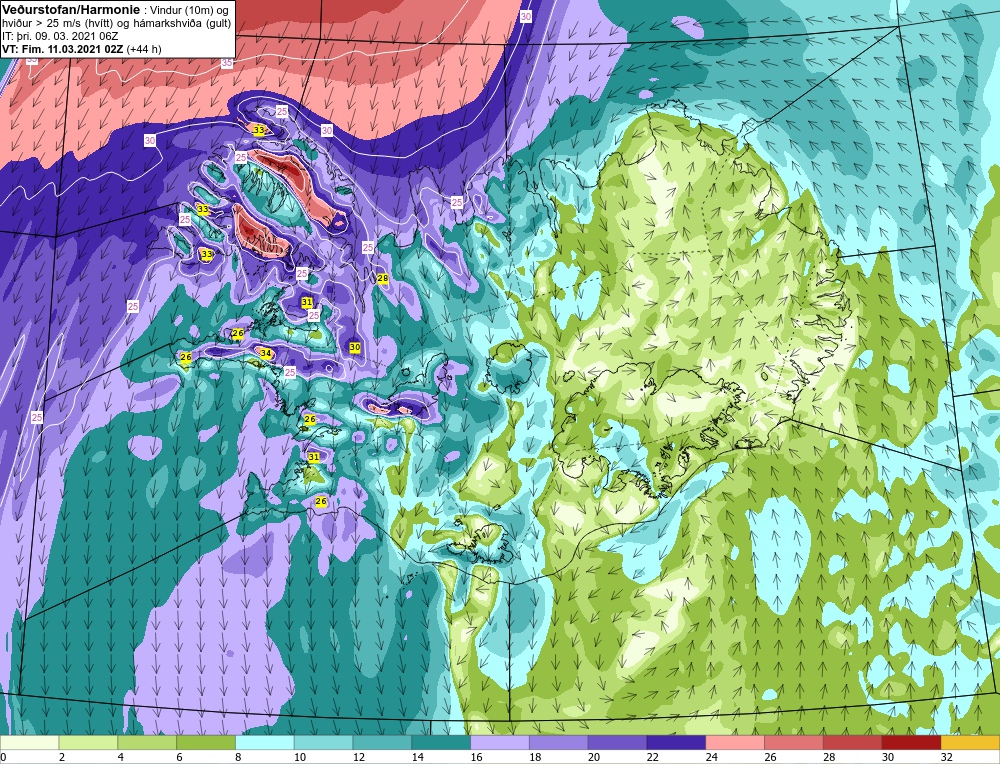This screenshot has width=1000, height=764.
Task: Select the 16–18 m/s lavender legend swatch
Action: (500, 742)
